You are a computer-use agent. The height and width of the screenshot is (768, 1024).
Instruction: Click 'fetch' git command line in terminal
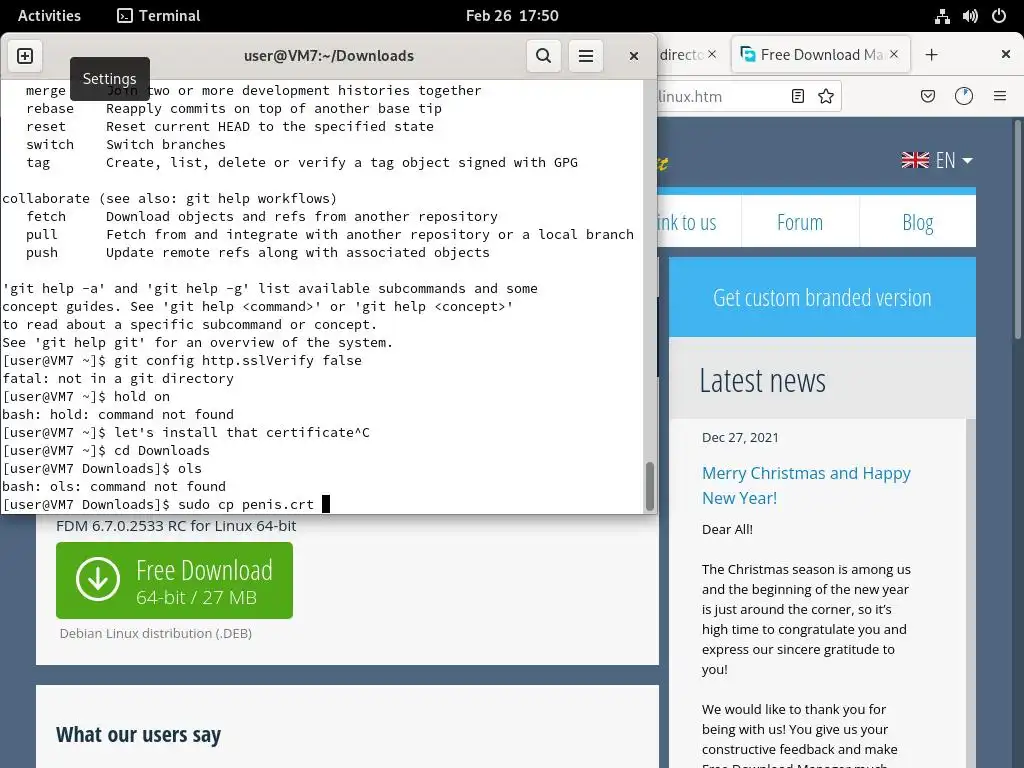[261, 216]
